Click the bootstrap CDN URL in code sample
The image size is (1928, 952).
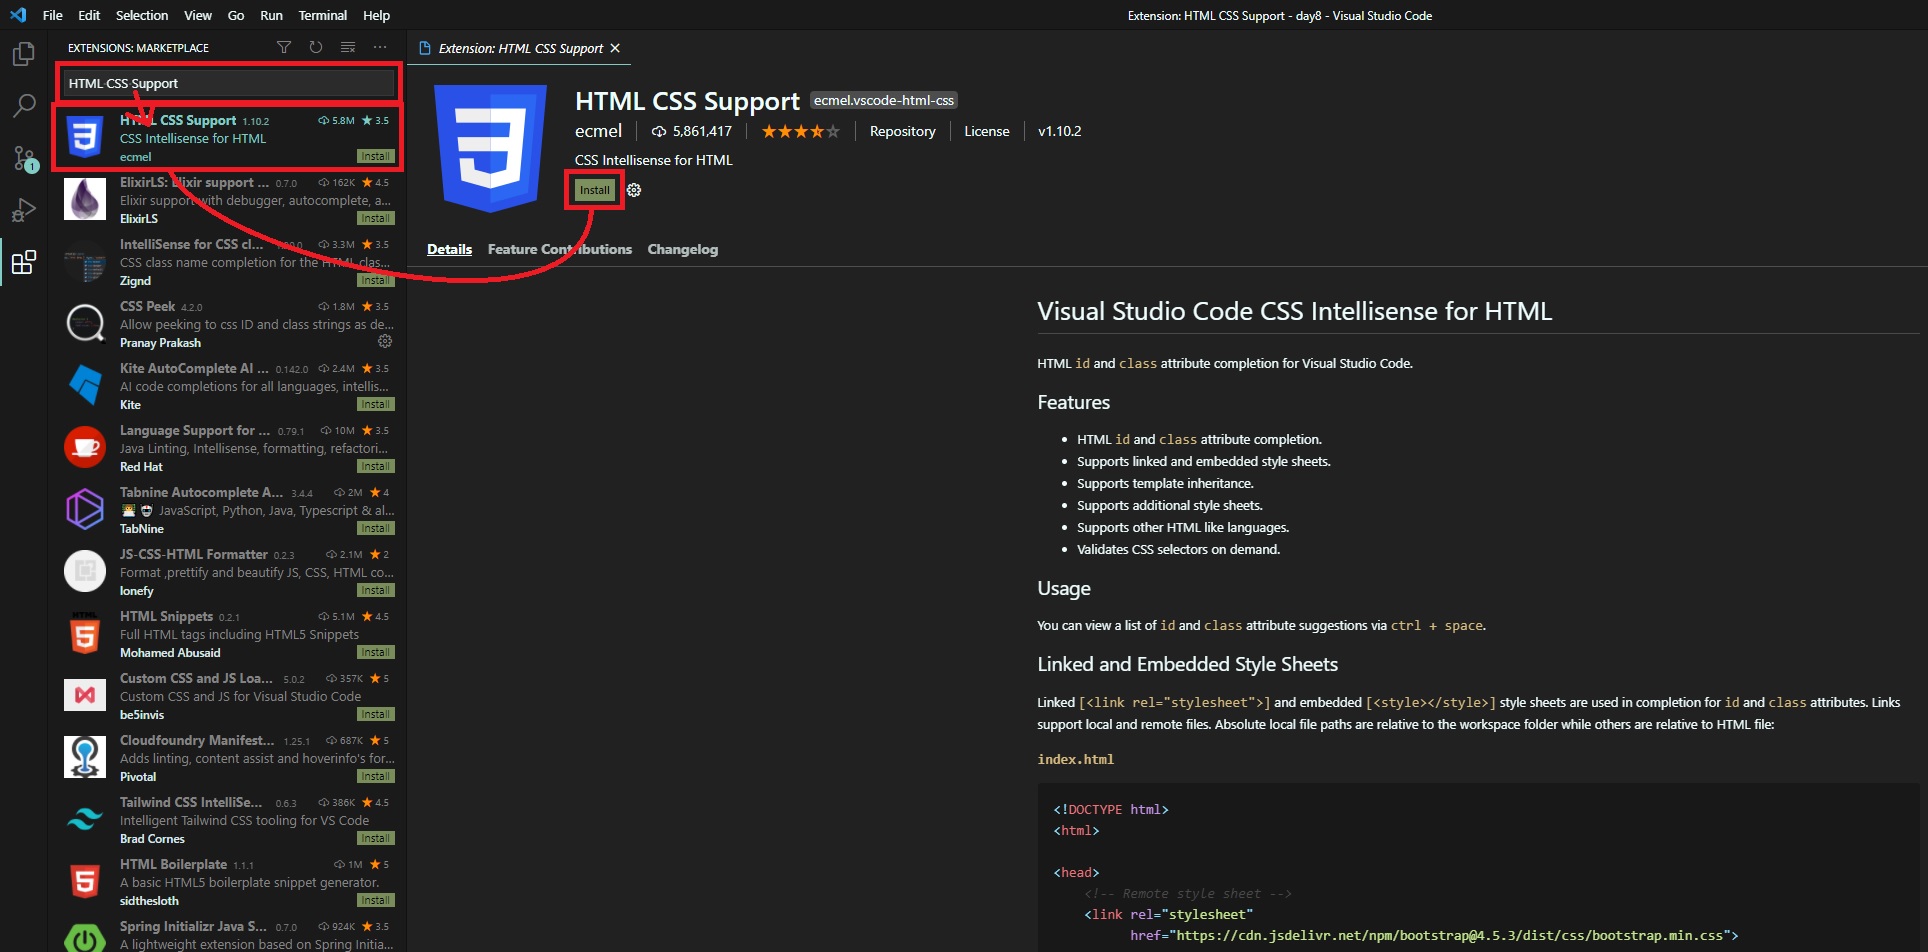[x=1451, y=936]
